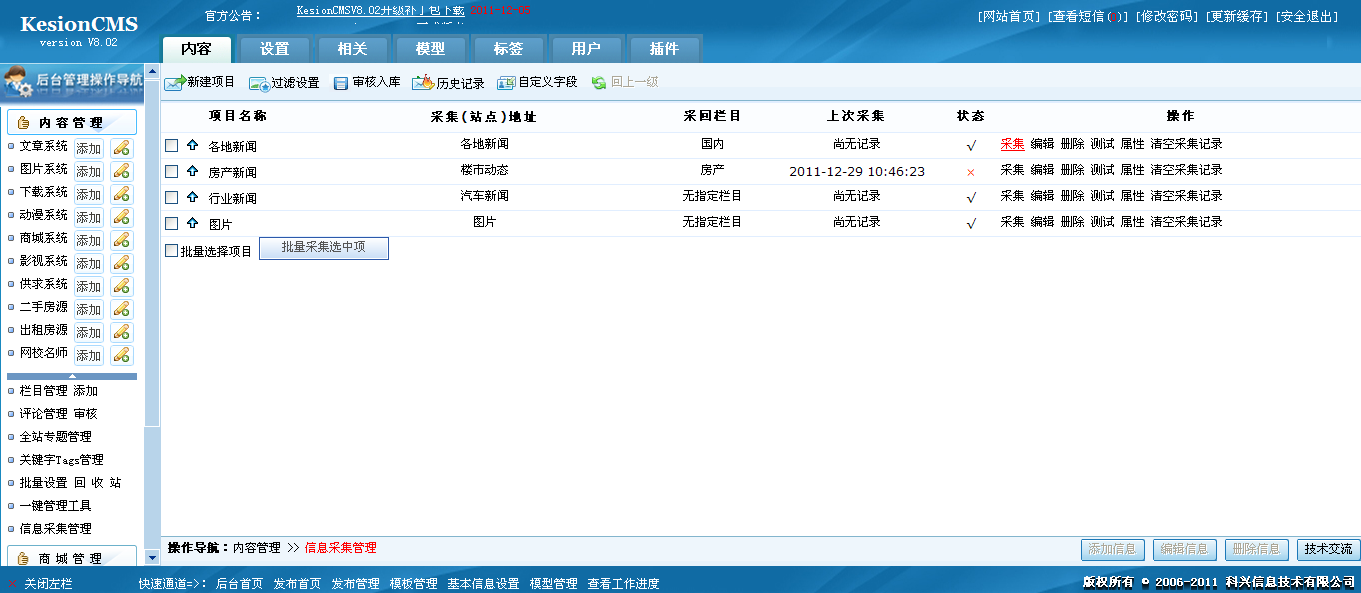
Task: Open the 标签 tab
Action: 509,49
